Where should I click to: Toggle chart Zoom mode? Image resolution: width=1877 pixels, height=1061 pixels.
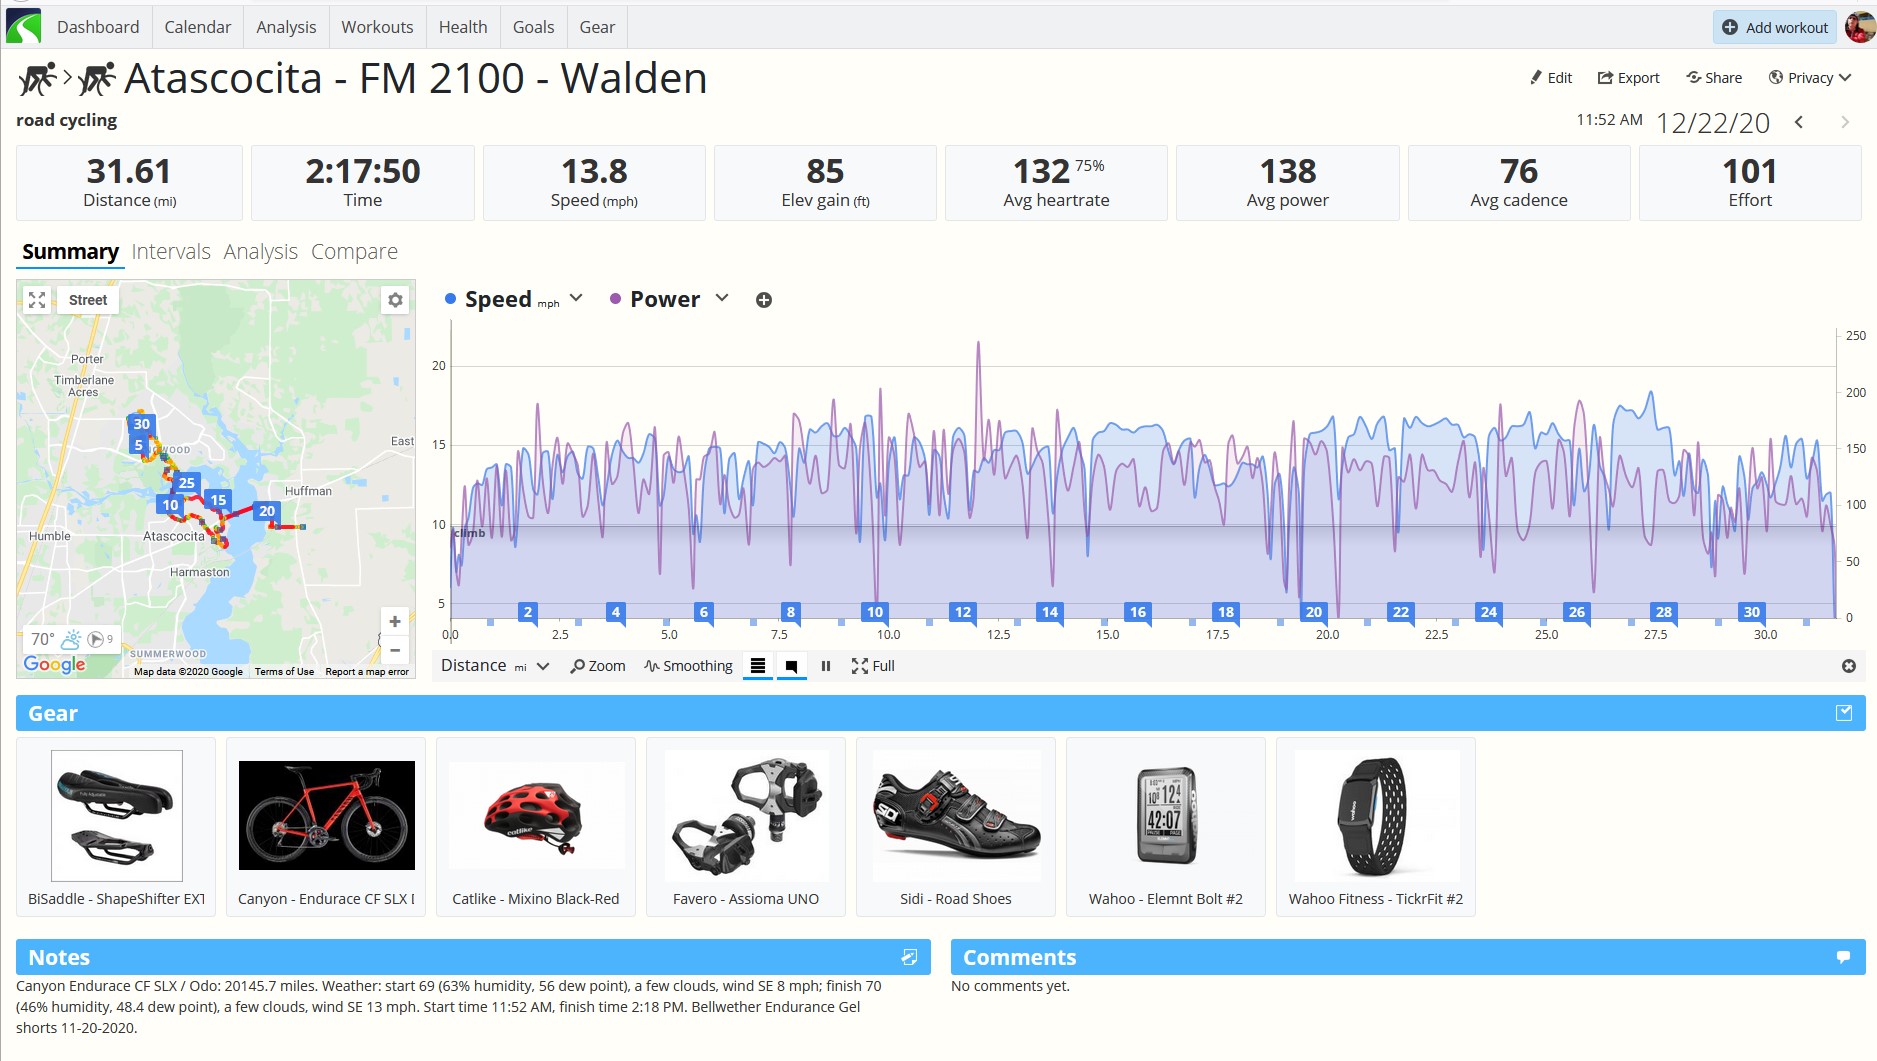coord(598,666)
